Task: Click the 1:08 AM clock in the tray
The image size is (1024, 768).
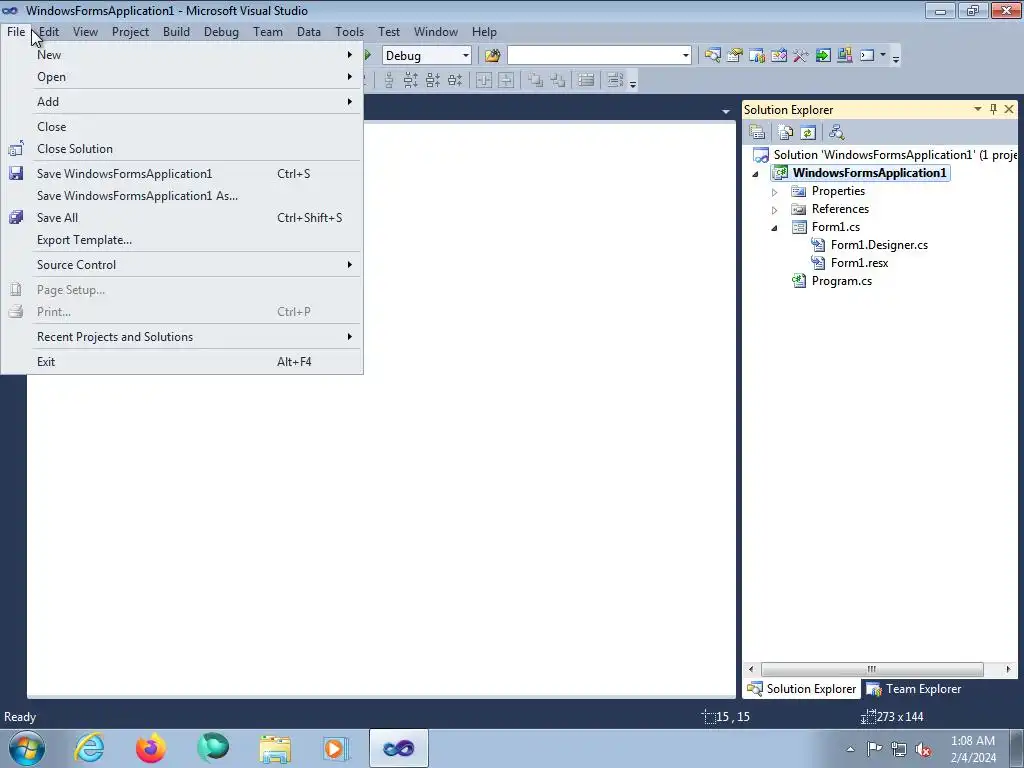Action: pyautogui.click(x=973, y=741)
